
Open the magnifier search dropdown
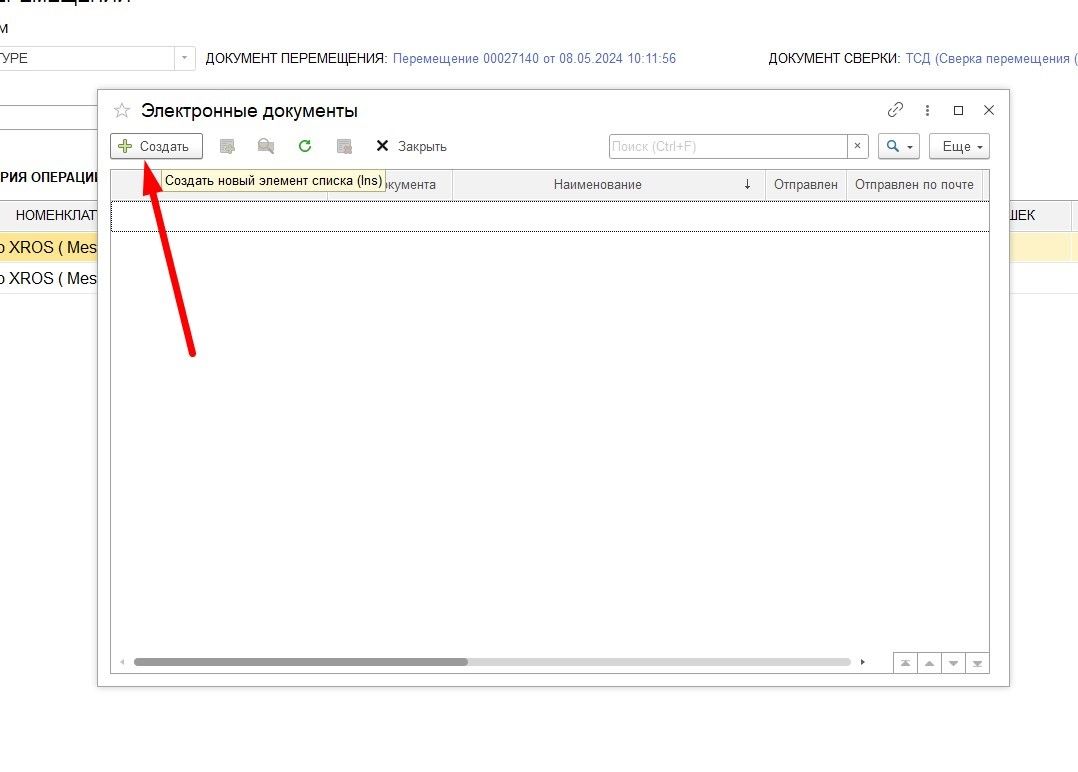tap(897, 146)
